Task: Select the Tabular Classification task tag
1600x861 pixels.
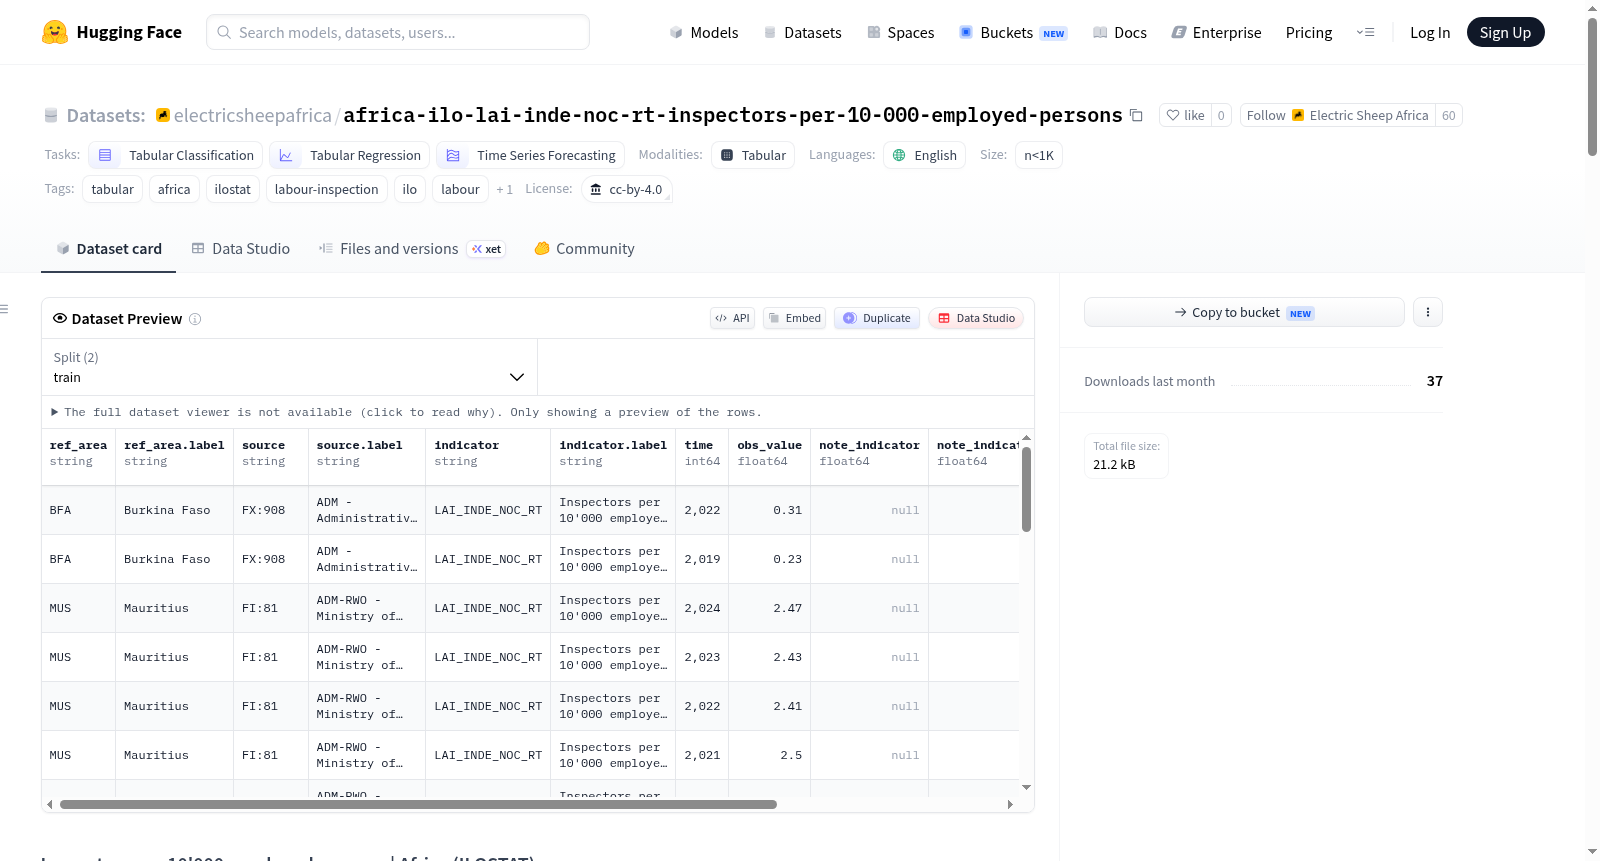Action: click(x=176, y=155)
